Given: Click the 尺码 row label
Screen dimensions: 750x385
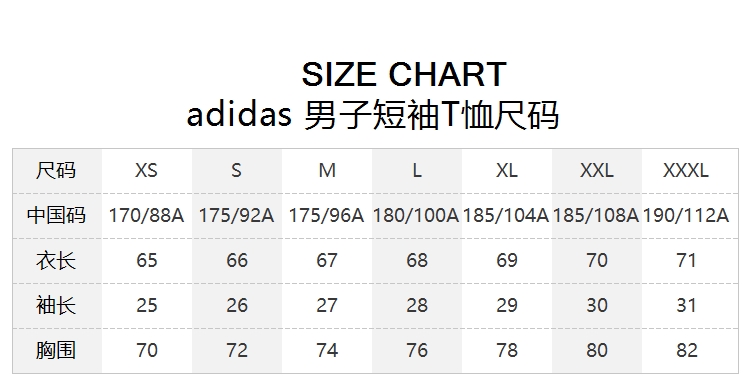Looking at the screenshot, I should tap(56, 170).
